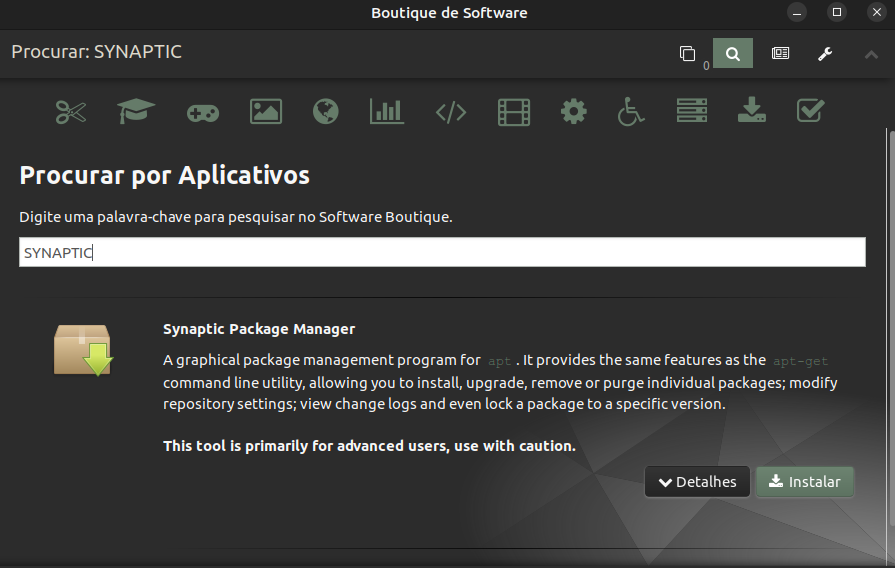Maximize the Boutique de Software window
This screenshot has height=568, width=895.
click(837, 13)
